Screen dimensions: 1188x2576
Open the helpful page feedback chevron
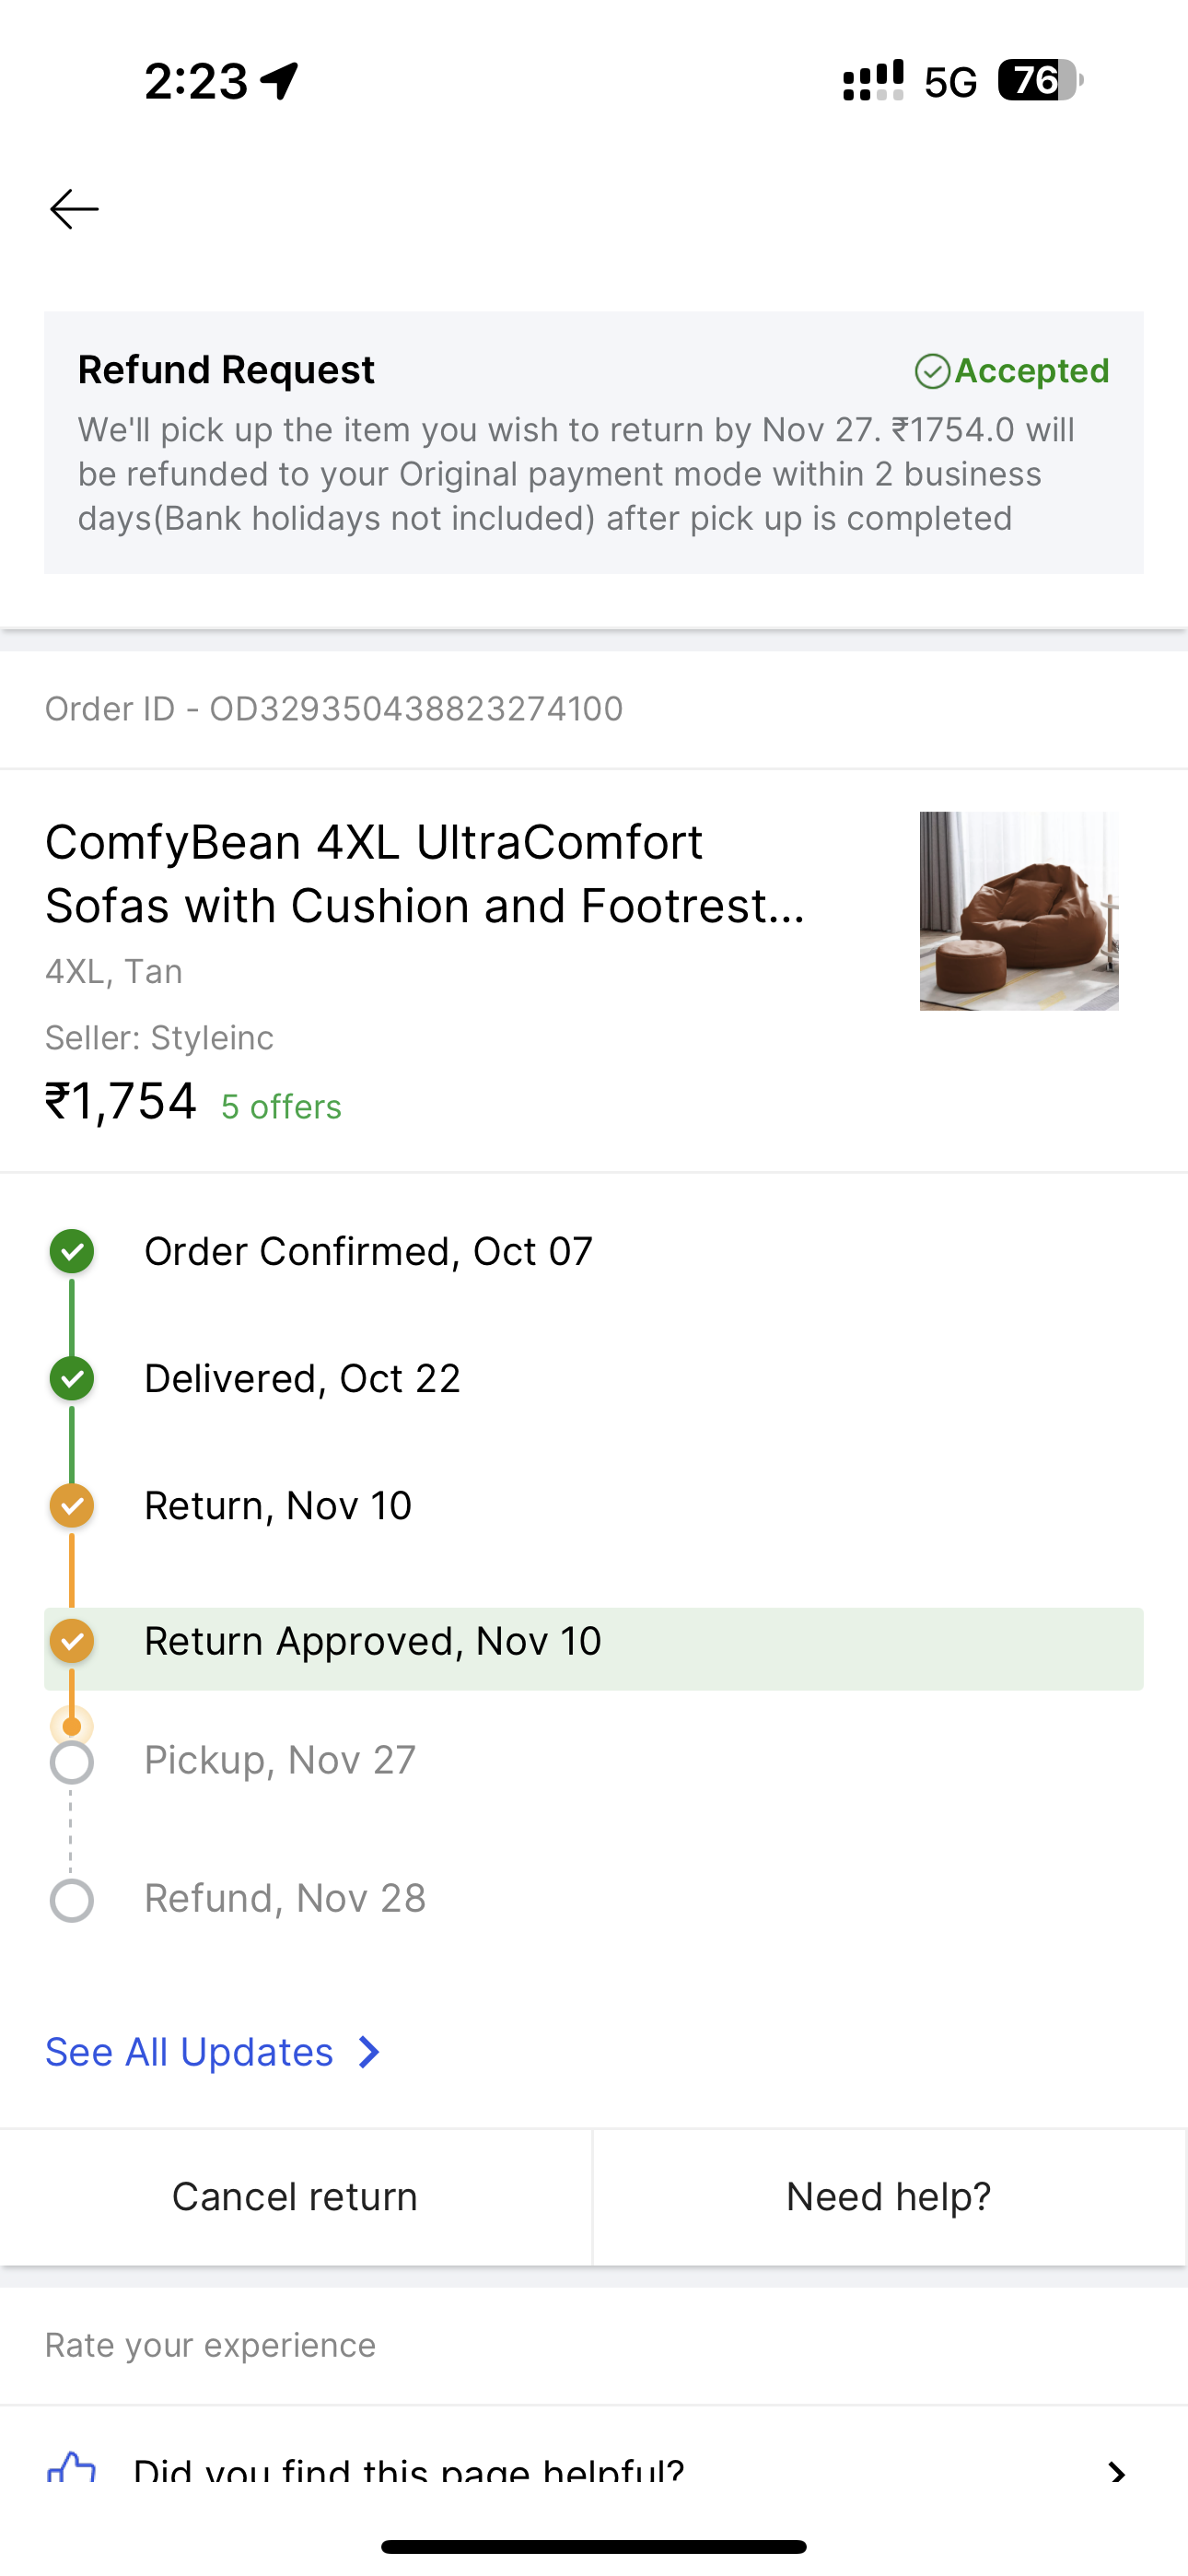pos(1117,2473)
